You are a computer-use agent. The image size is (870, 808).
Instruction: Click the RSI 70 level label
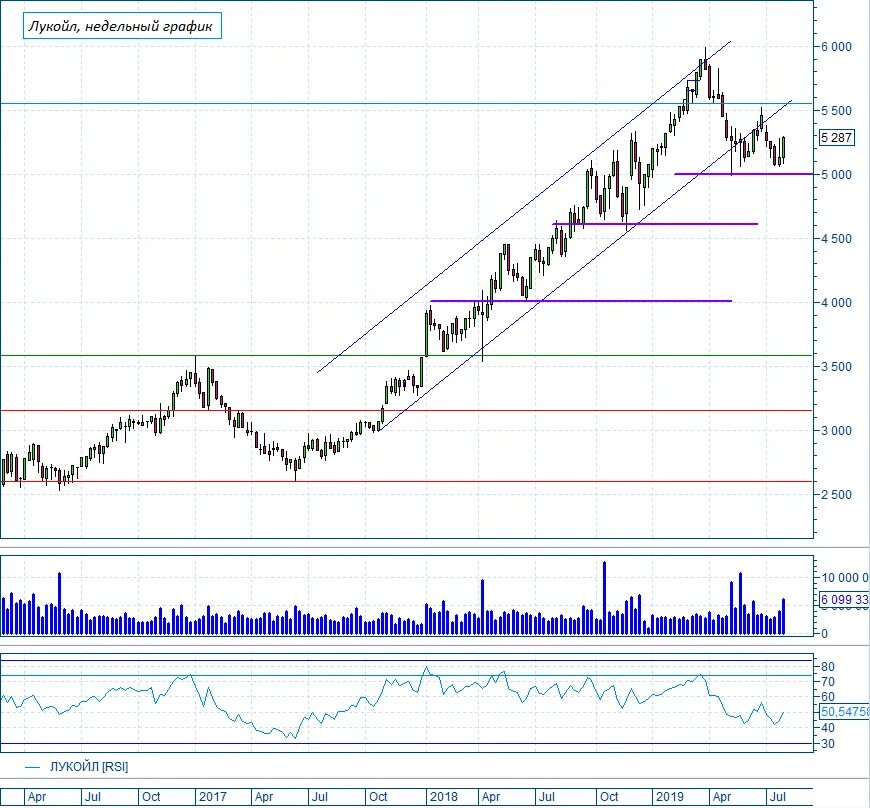click(828, 681)
